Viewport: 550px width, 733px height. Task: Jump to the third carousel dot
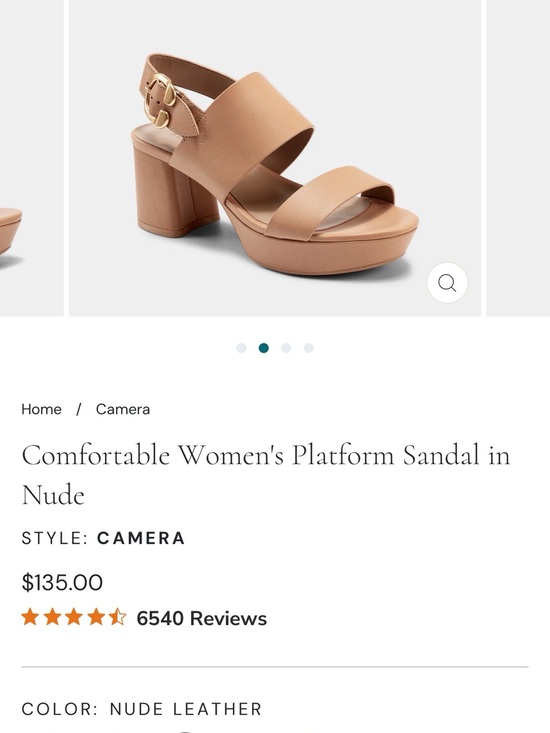coord(286,348)
